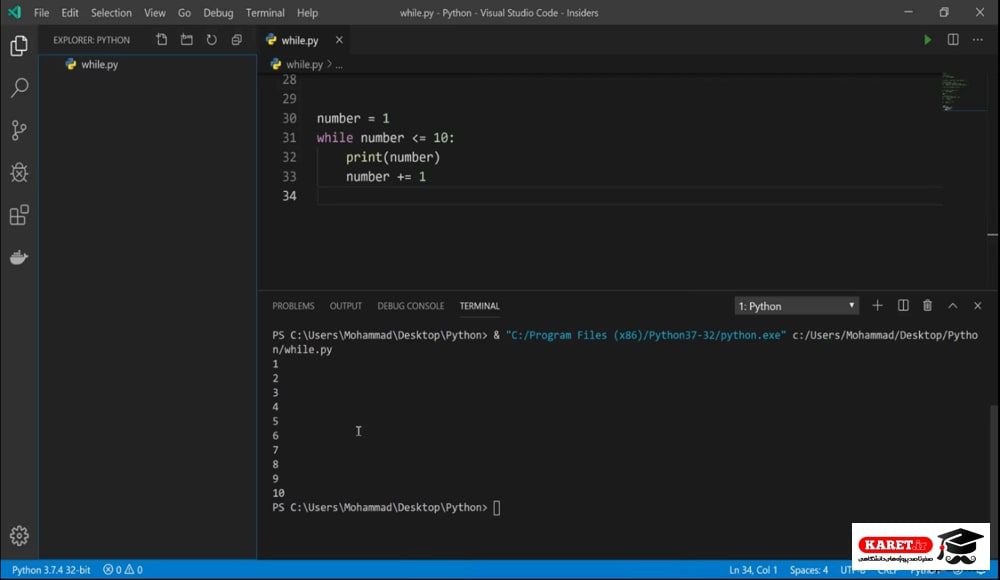Add a new terminal with the plus icon
The width and height of the screenshot is (1000, 580).
point(878,306)
